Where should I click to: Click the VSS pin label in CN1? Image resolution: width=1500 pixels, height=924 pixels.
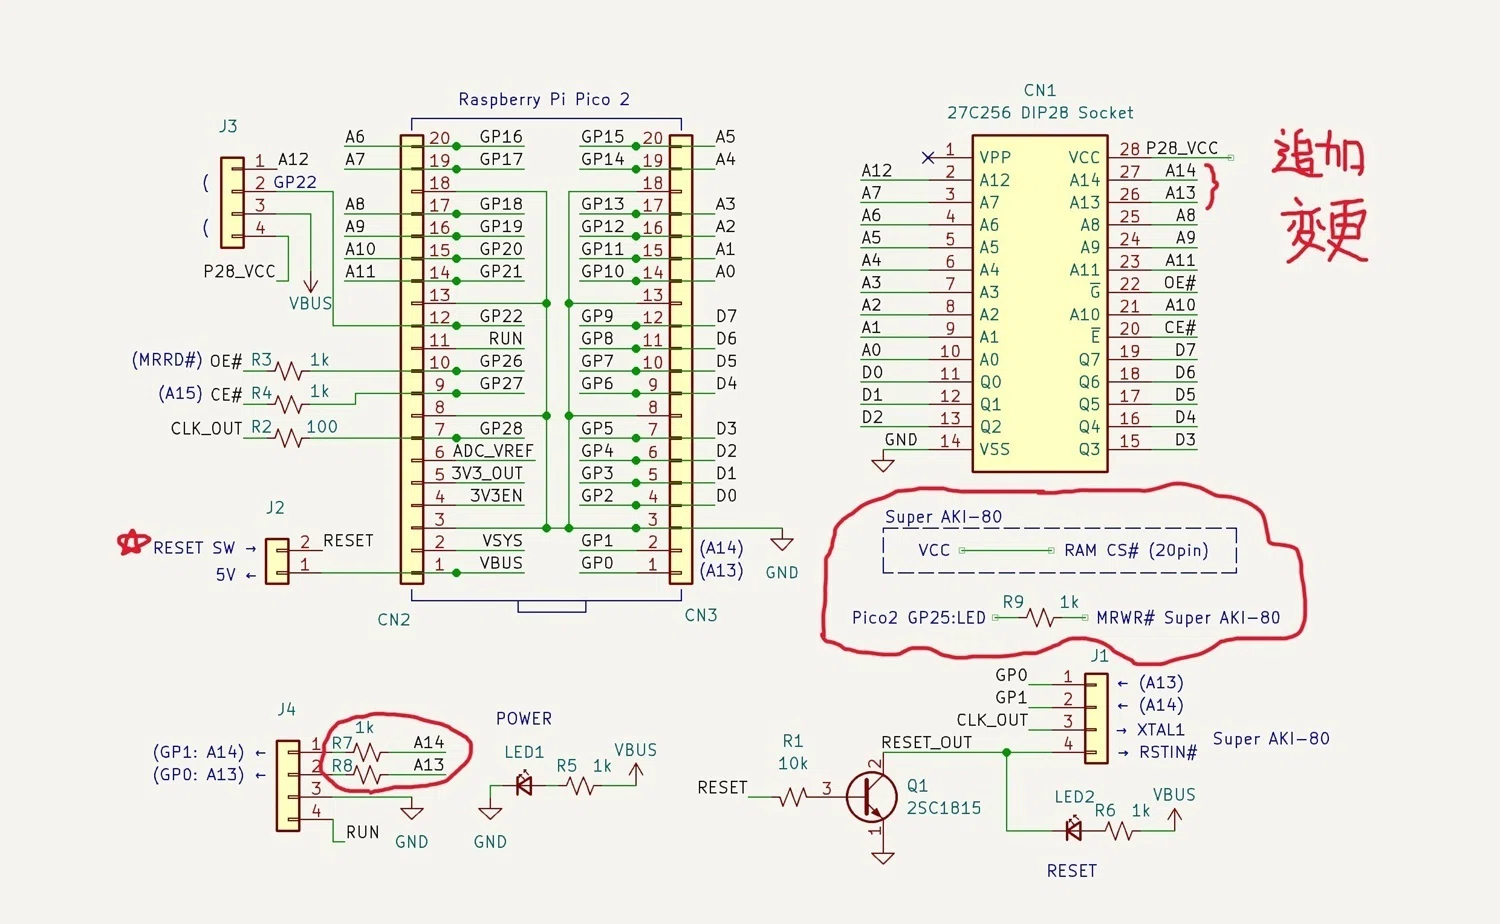[x=995, y=449]
